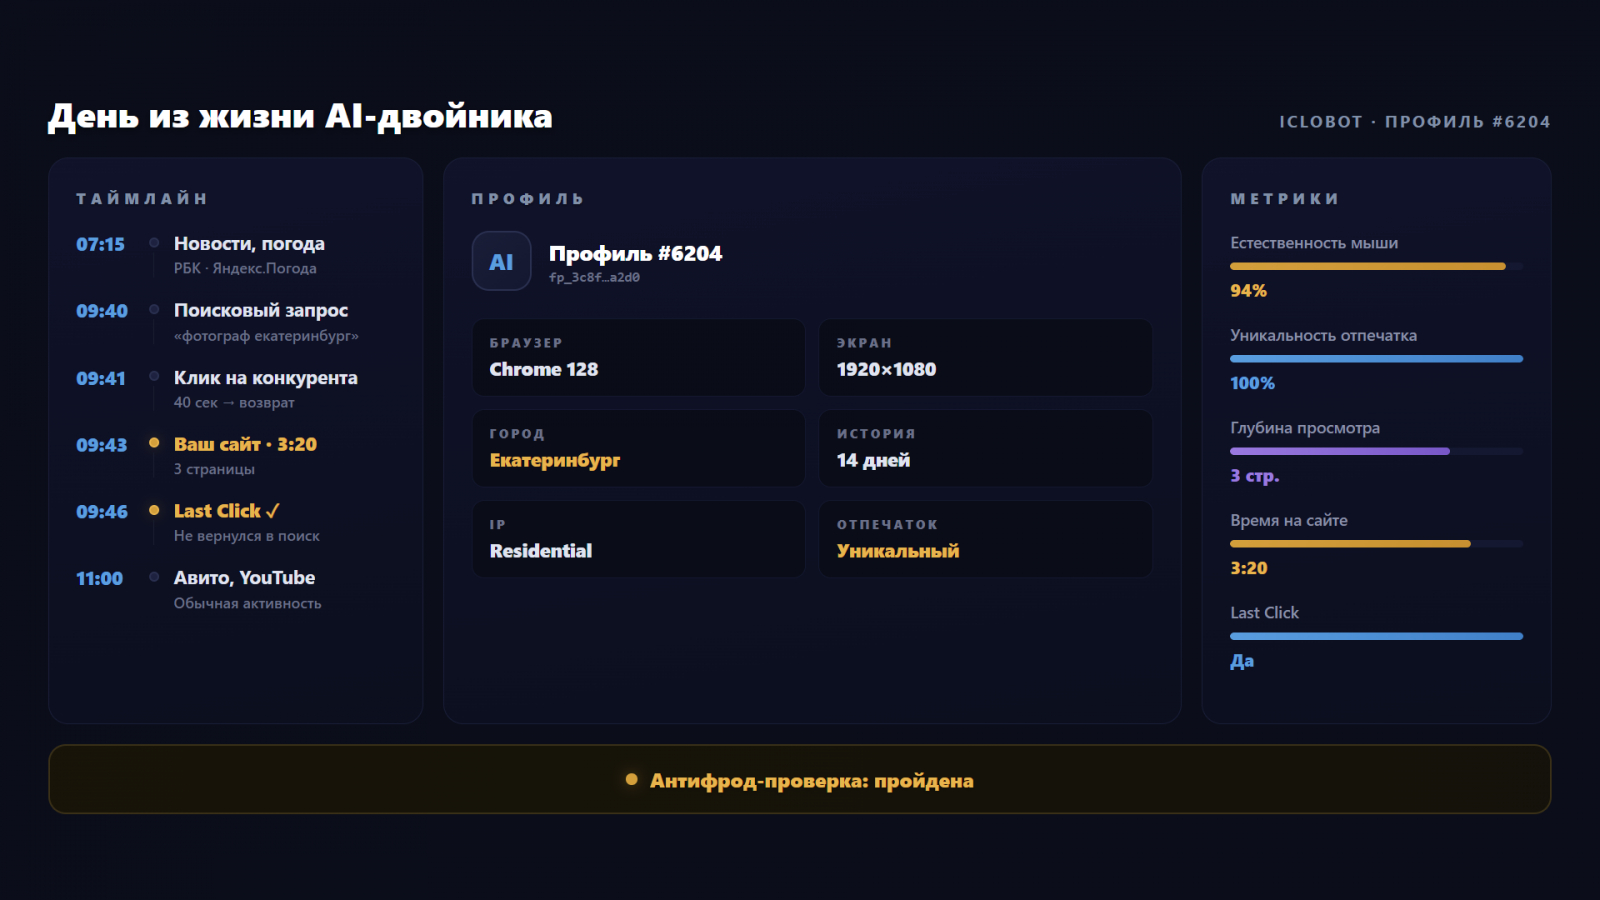Viewport: 1600px width, 900px height.
Task: Click the Отпечаток Уникальный card
Action: click(985, 539)
